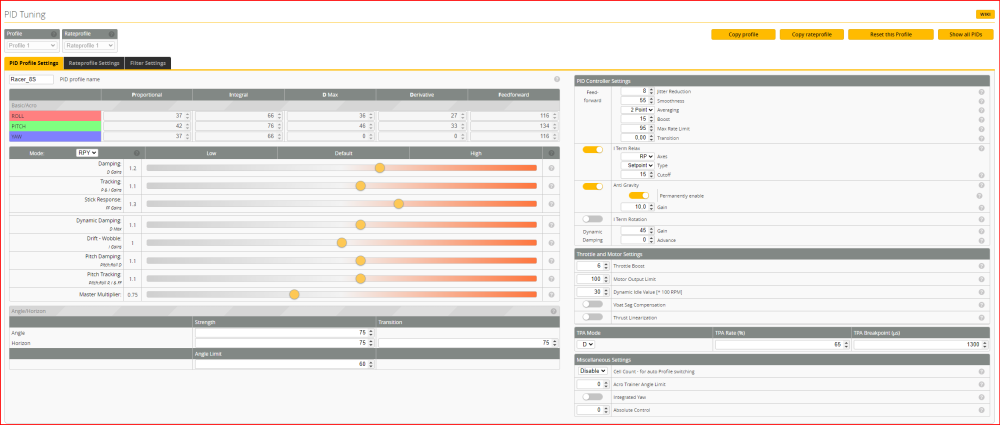The height and width of the screenshot is (425, 1000).
Task: Click help icon beside Thrust Linearization
Action: click(982, 316)
